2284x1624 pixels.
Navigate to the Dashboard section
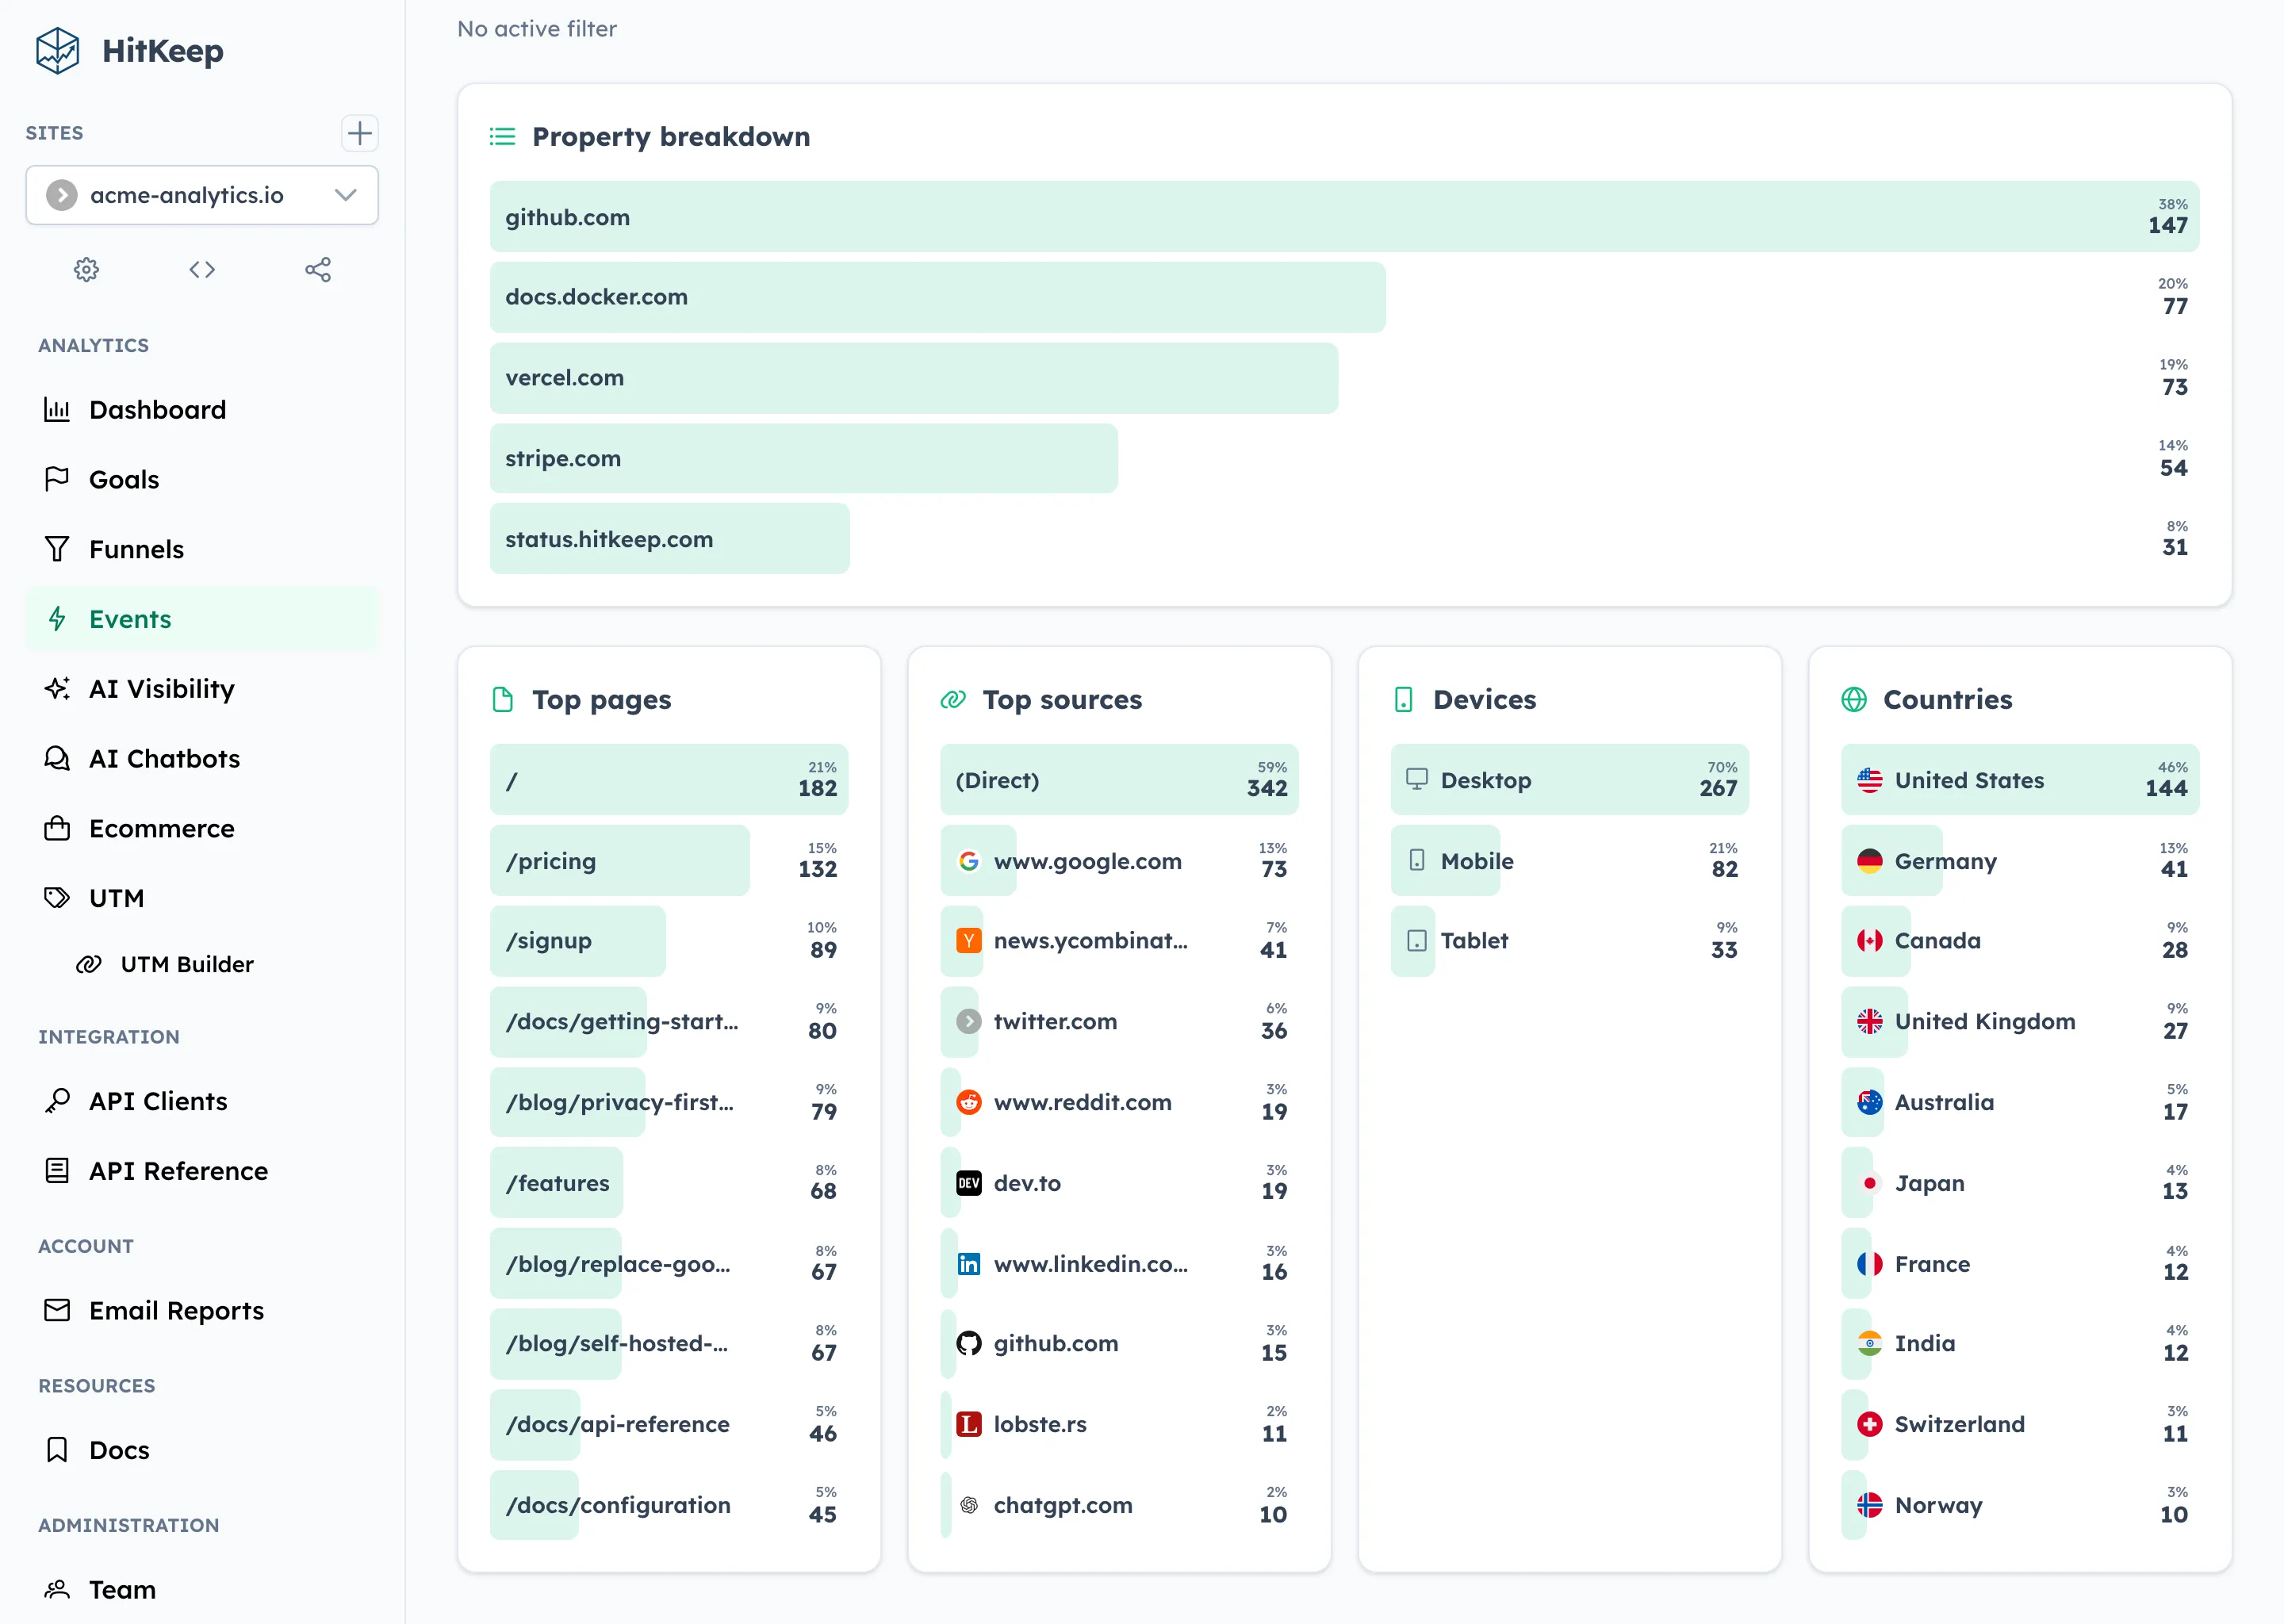(x=157, y=409)
